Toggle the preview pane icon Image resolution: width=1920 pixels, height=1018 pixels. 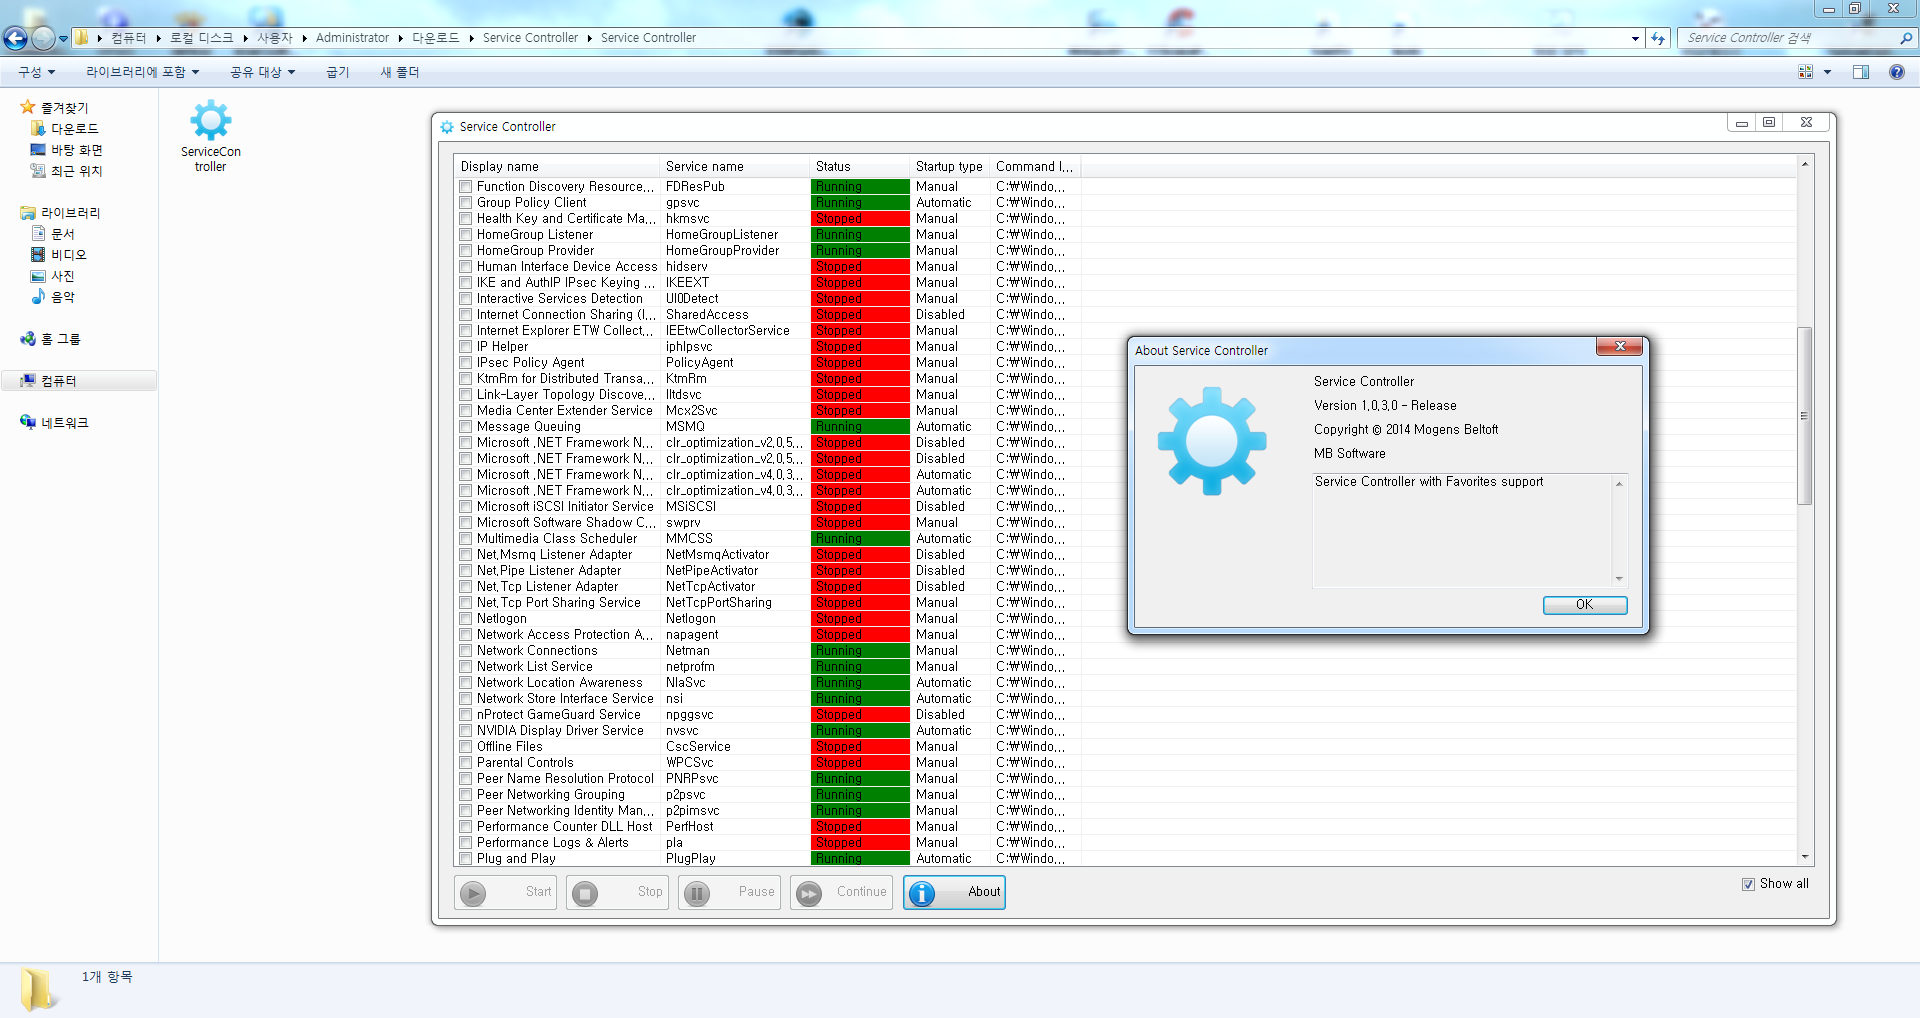click(x=1861, y=72)
